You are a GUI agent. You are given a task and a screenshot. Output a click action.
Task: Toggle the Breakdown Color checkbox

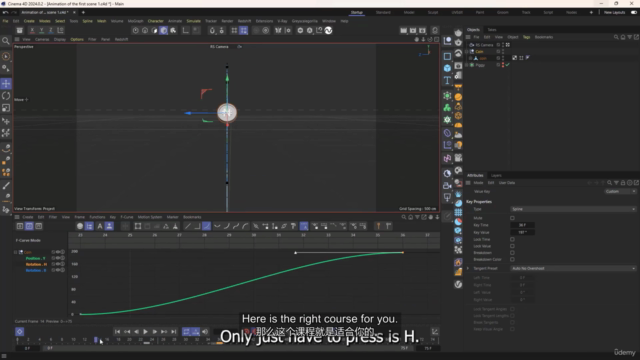512,259
